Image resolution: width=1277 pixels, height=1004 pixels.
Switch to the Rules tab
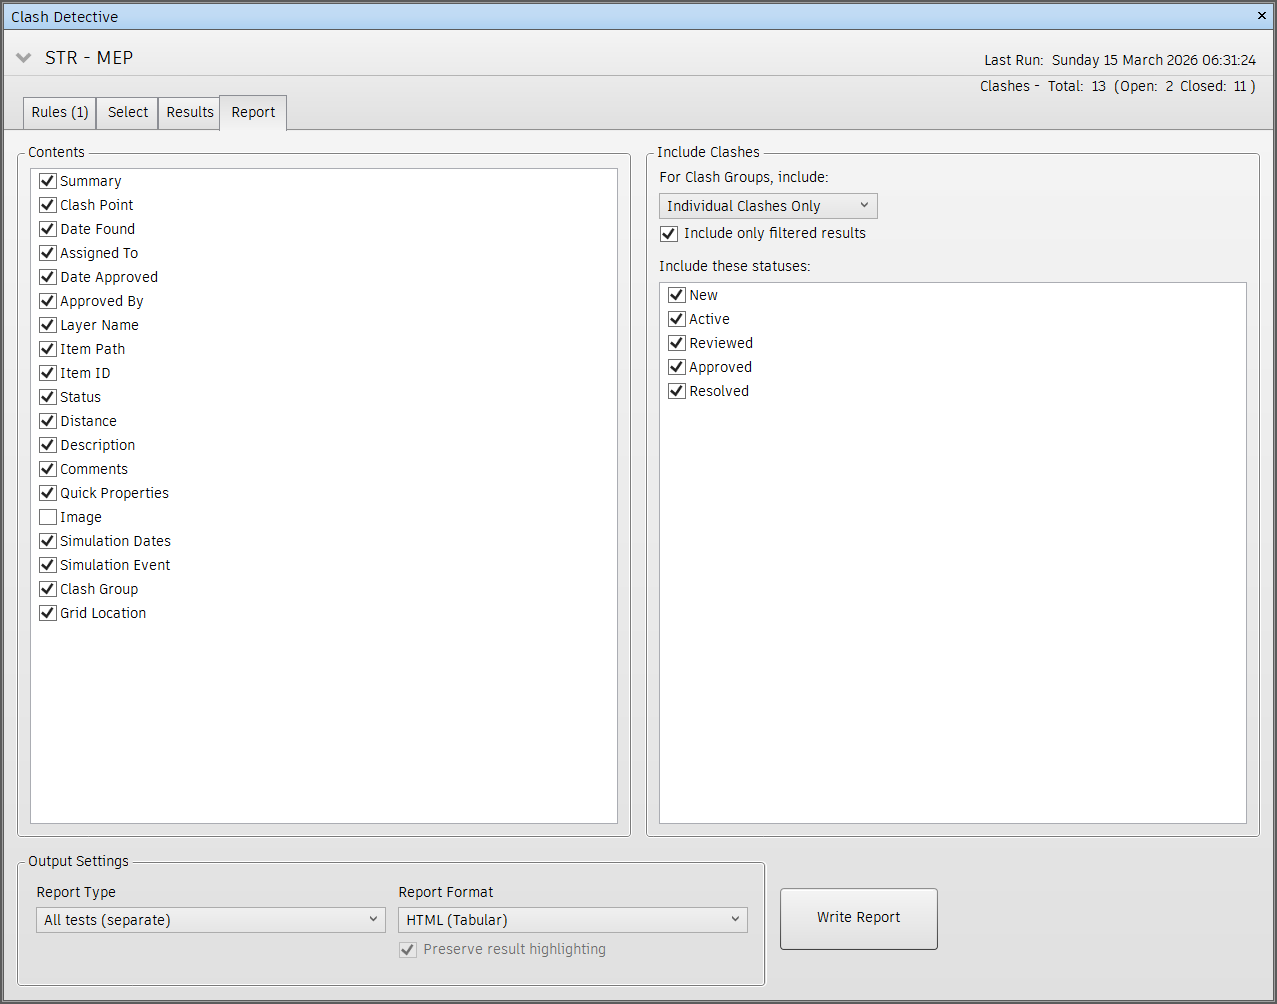58,112
